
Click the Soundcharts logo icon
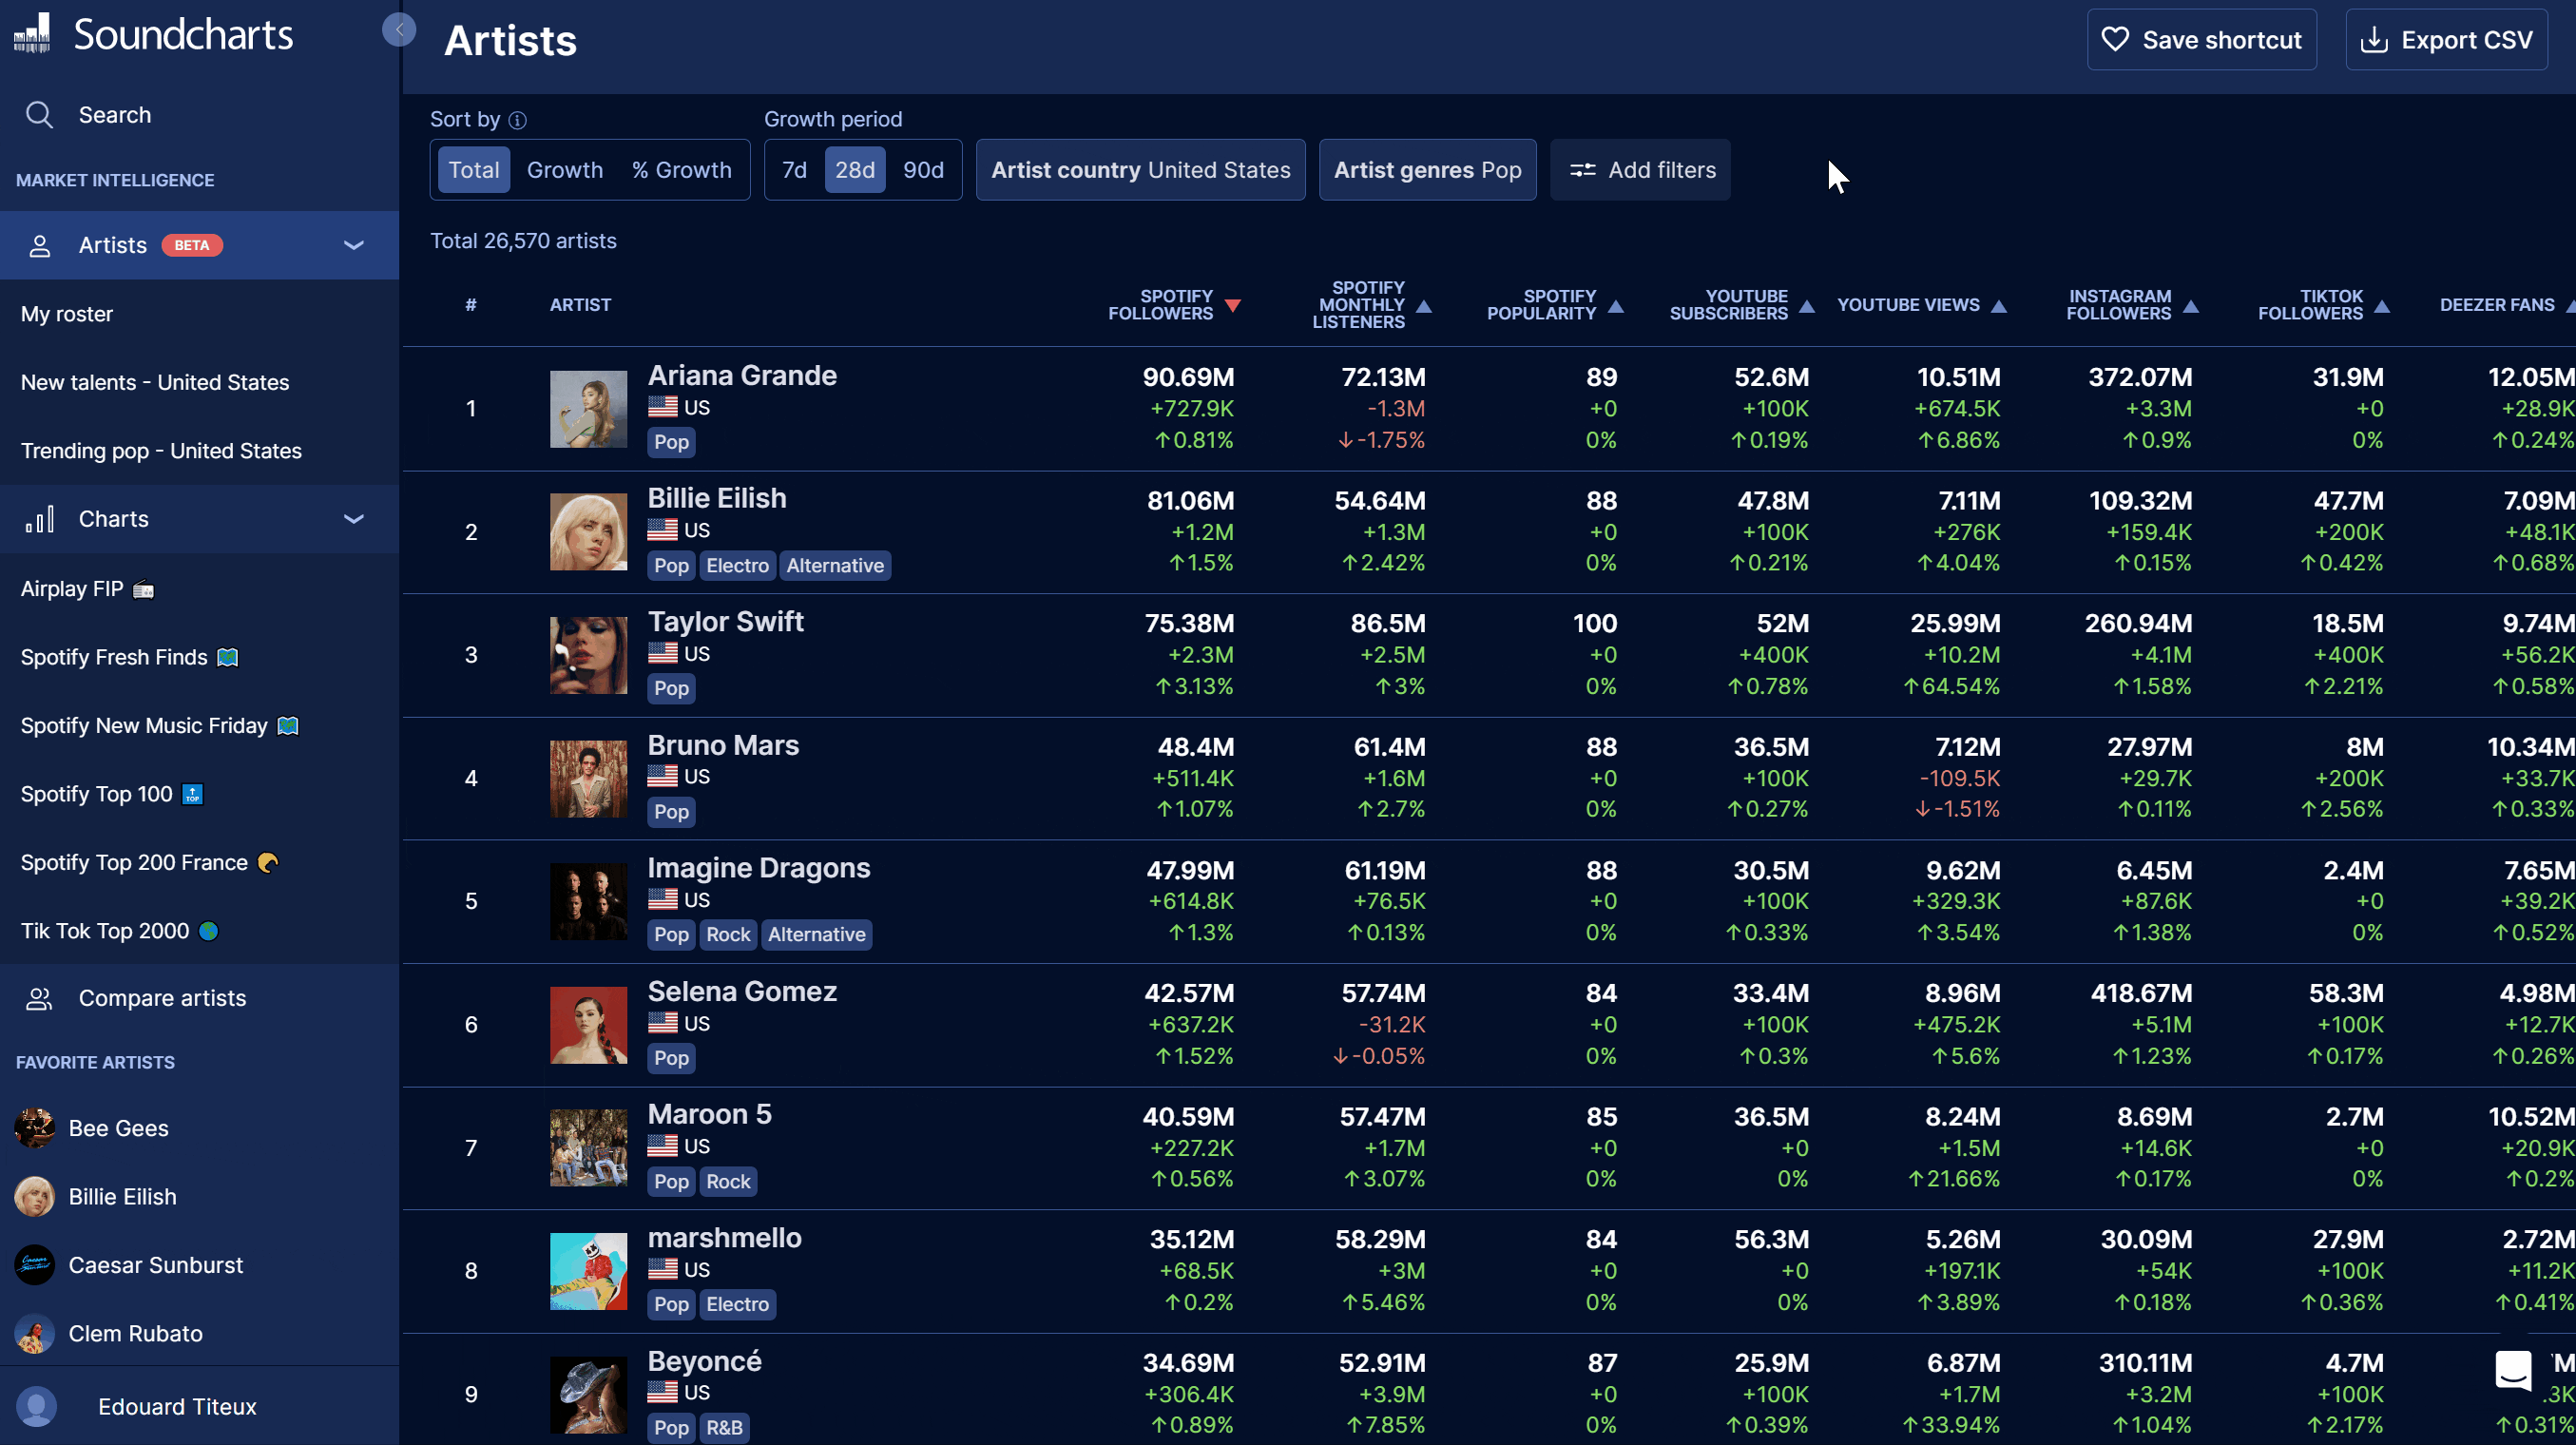pyautogui.click(x=32, y=33)
